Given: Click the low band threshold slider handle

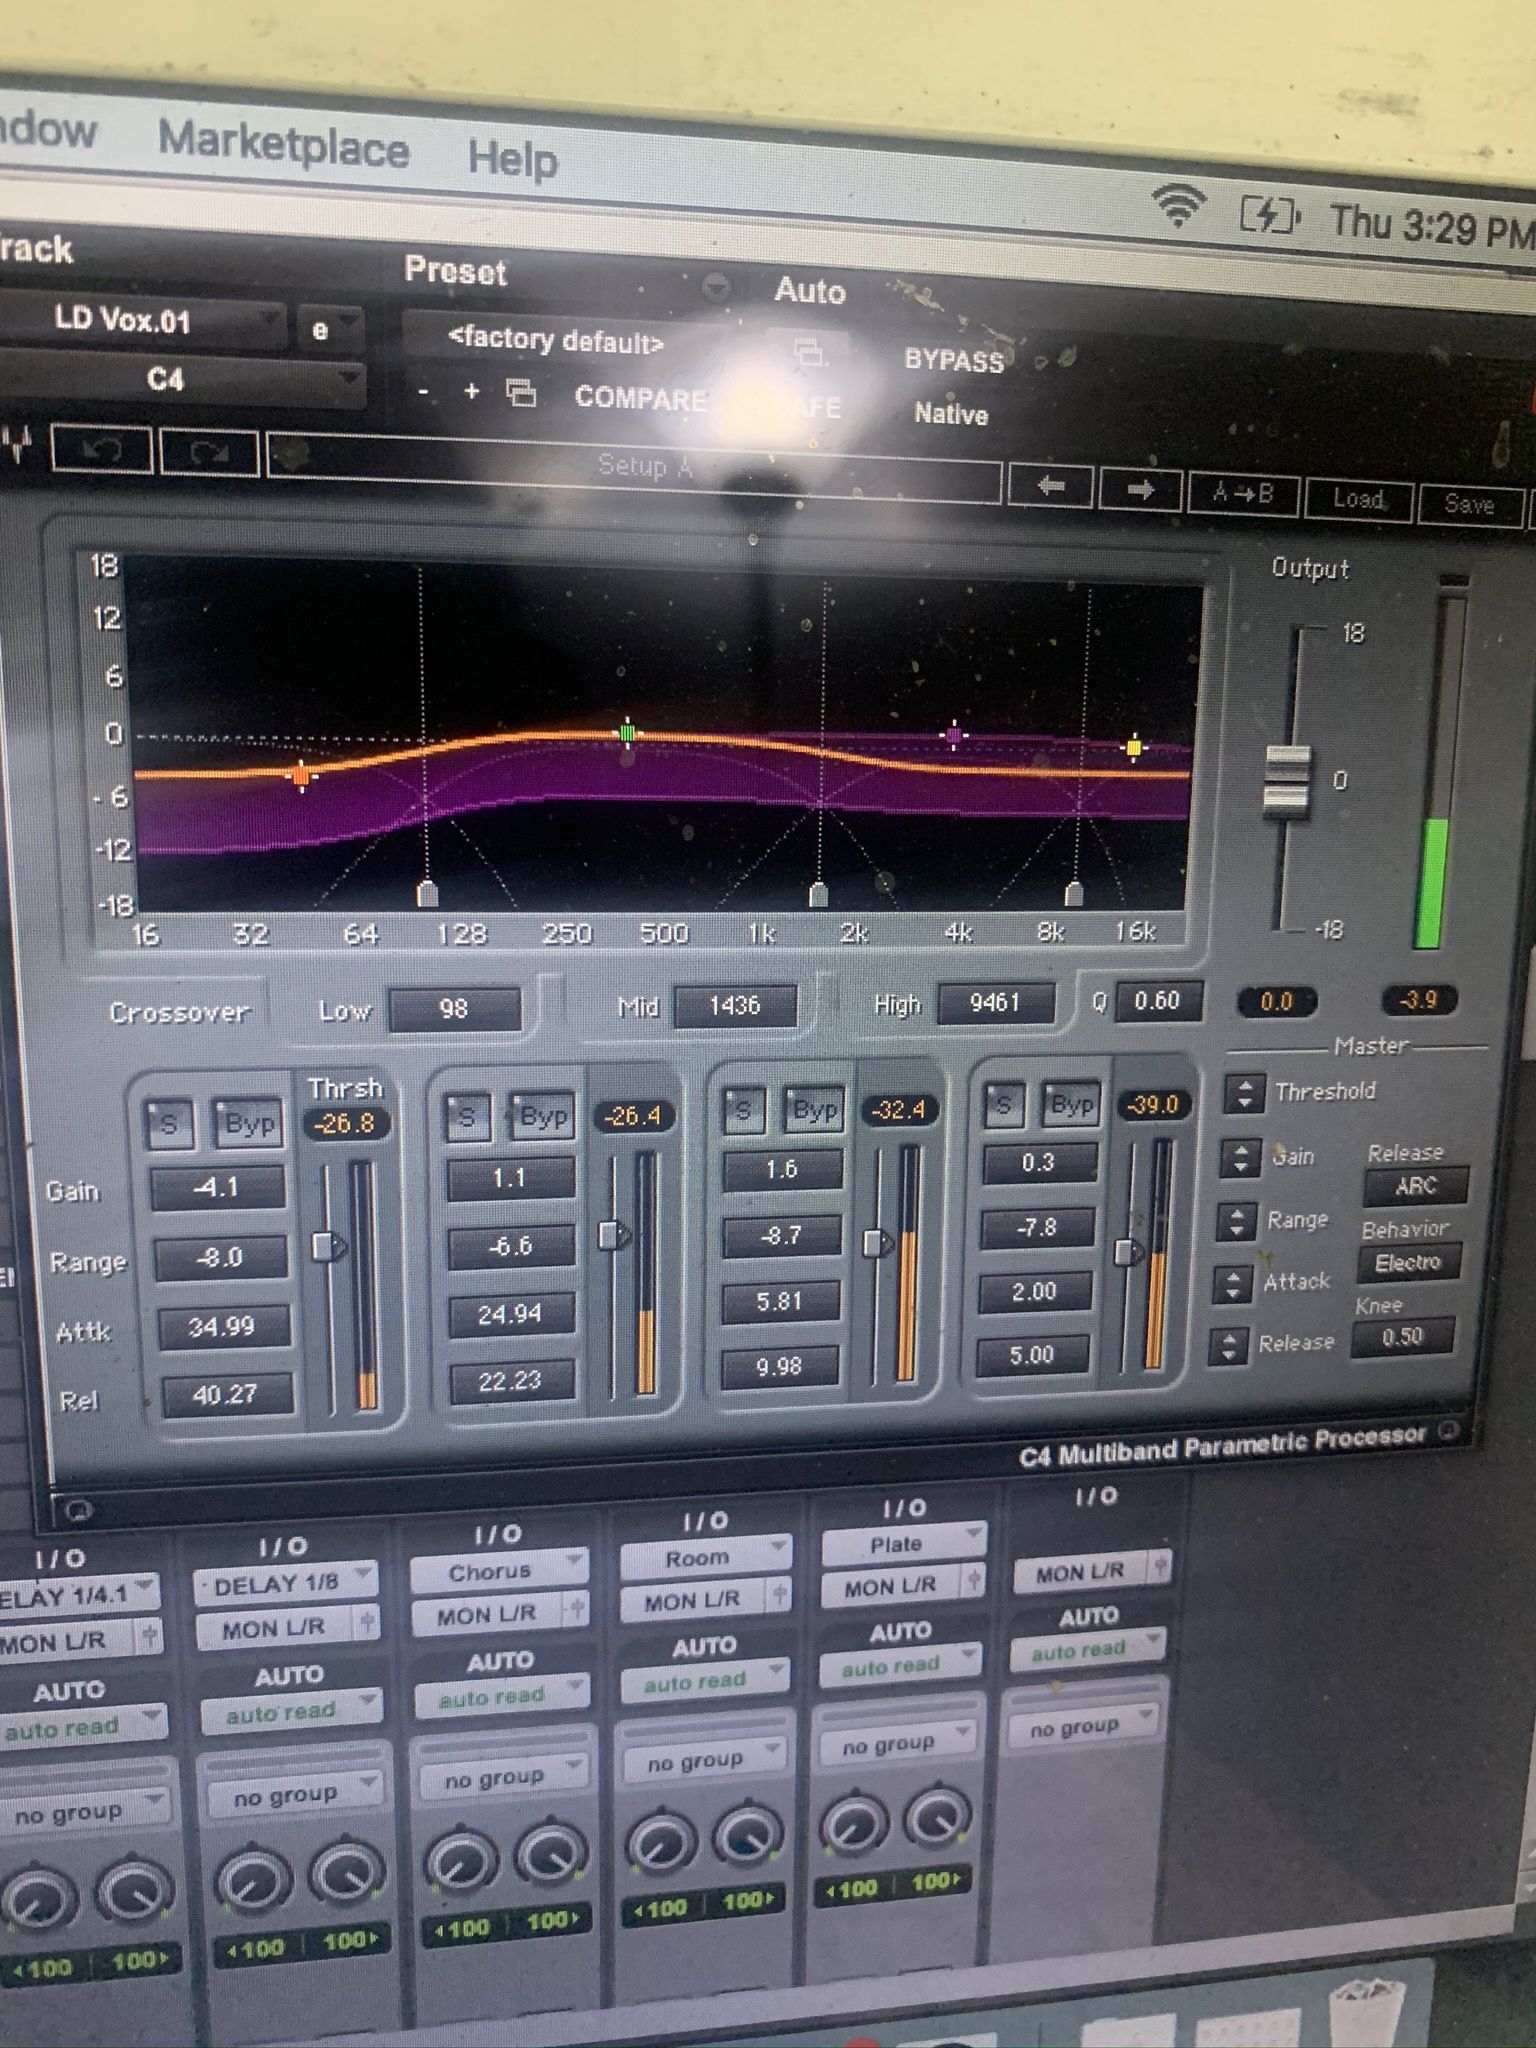Looking at the screenshot, I should coord(329,1246).
